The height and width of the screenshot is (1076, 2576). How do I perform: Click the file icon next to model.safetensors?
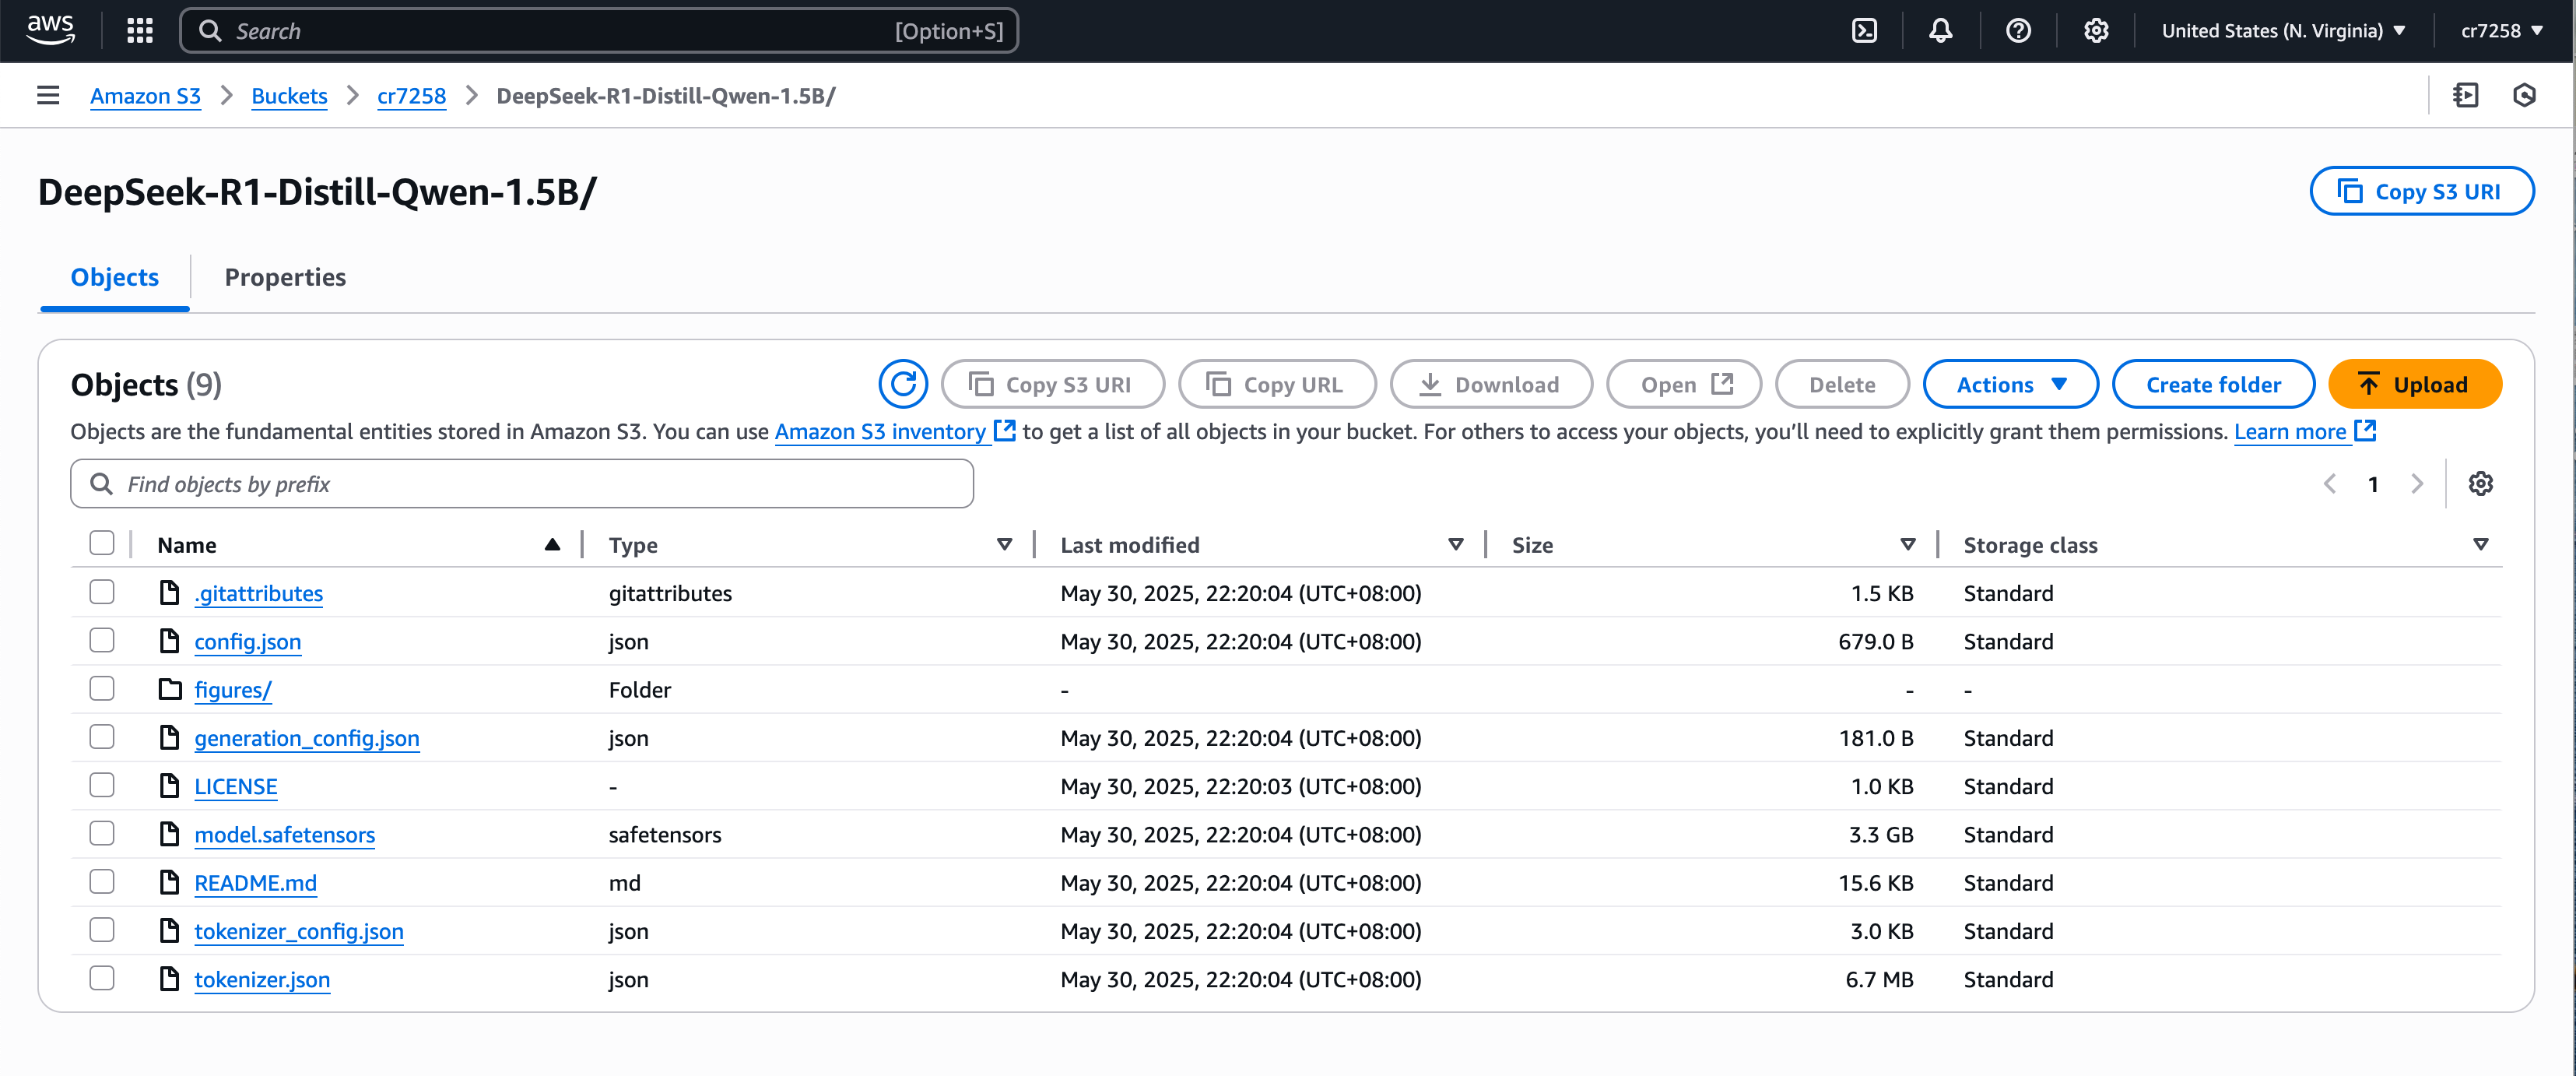(170, 834)
